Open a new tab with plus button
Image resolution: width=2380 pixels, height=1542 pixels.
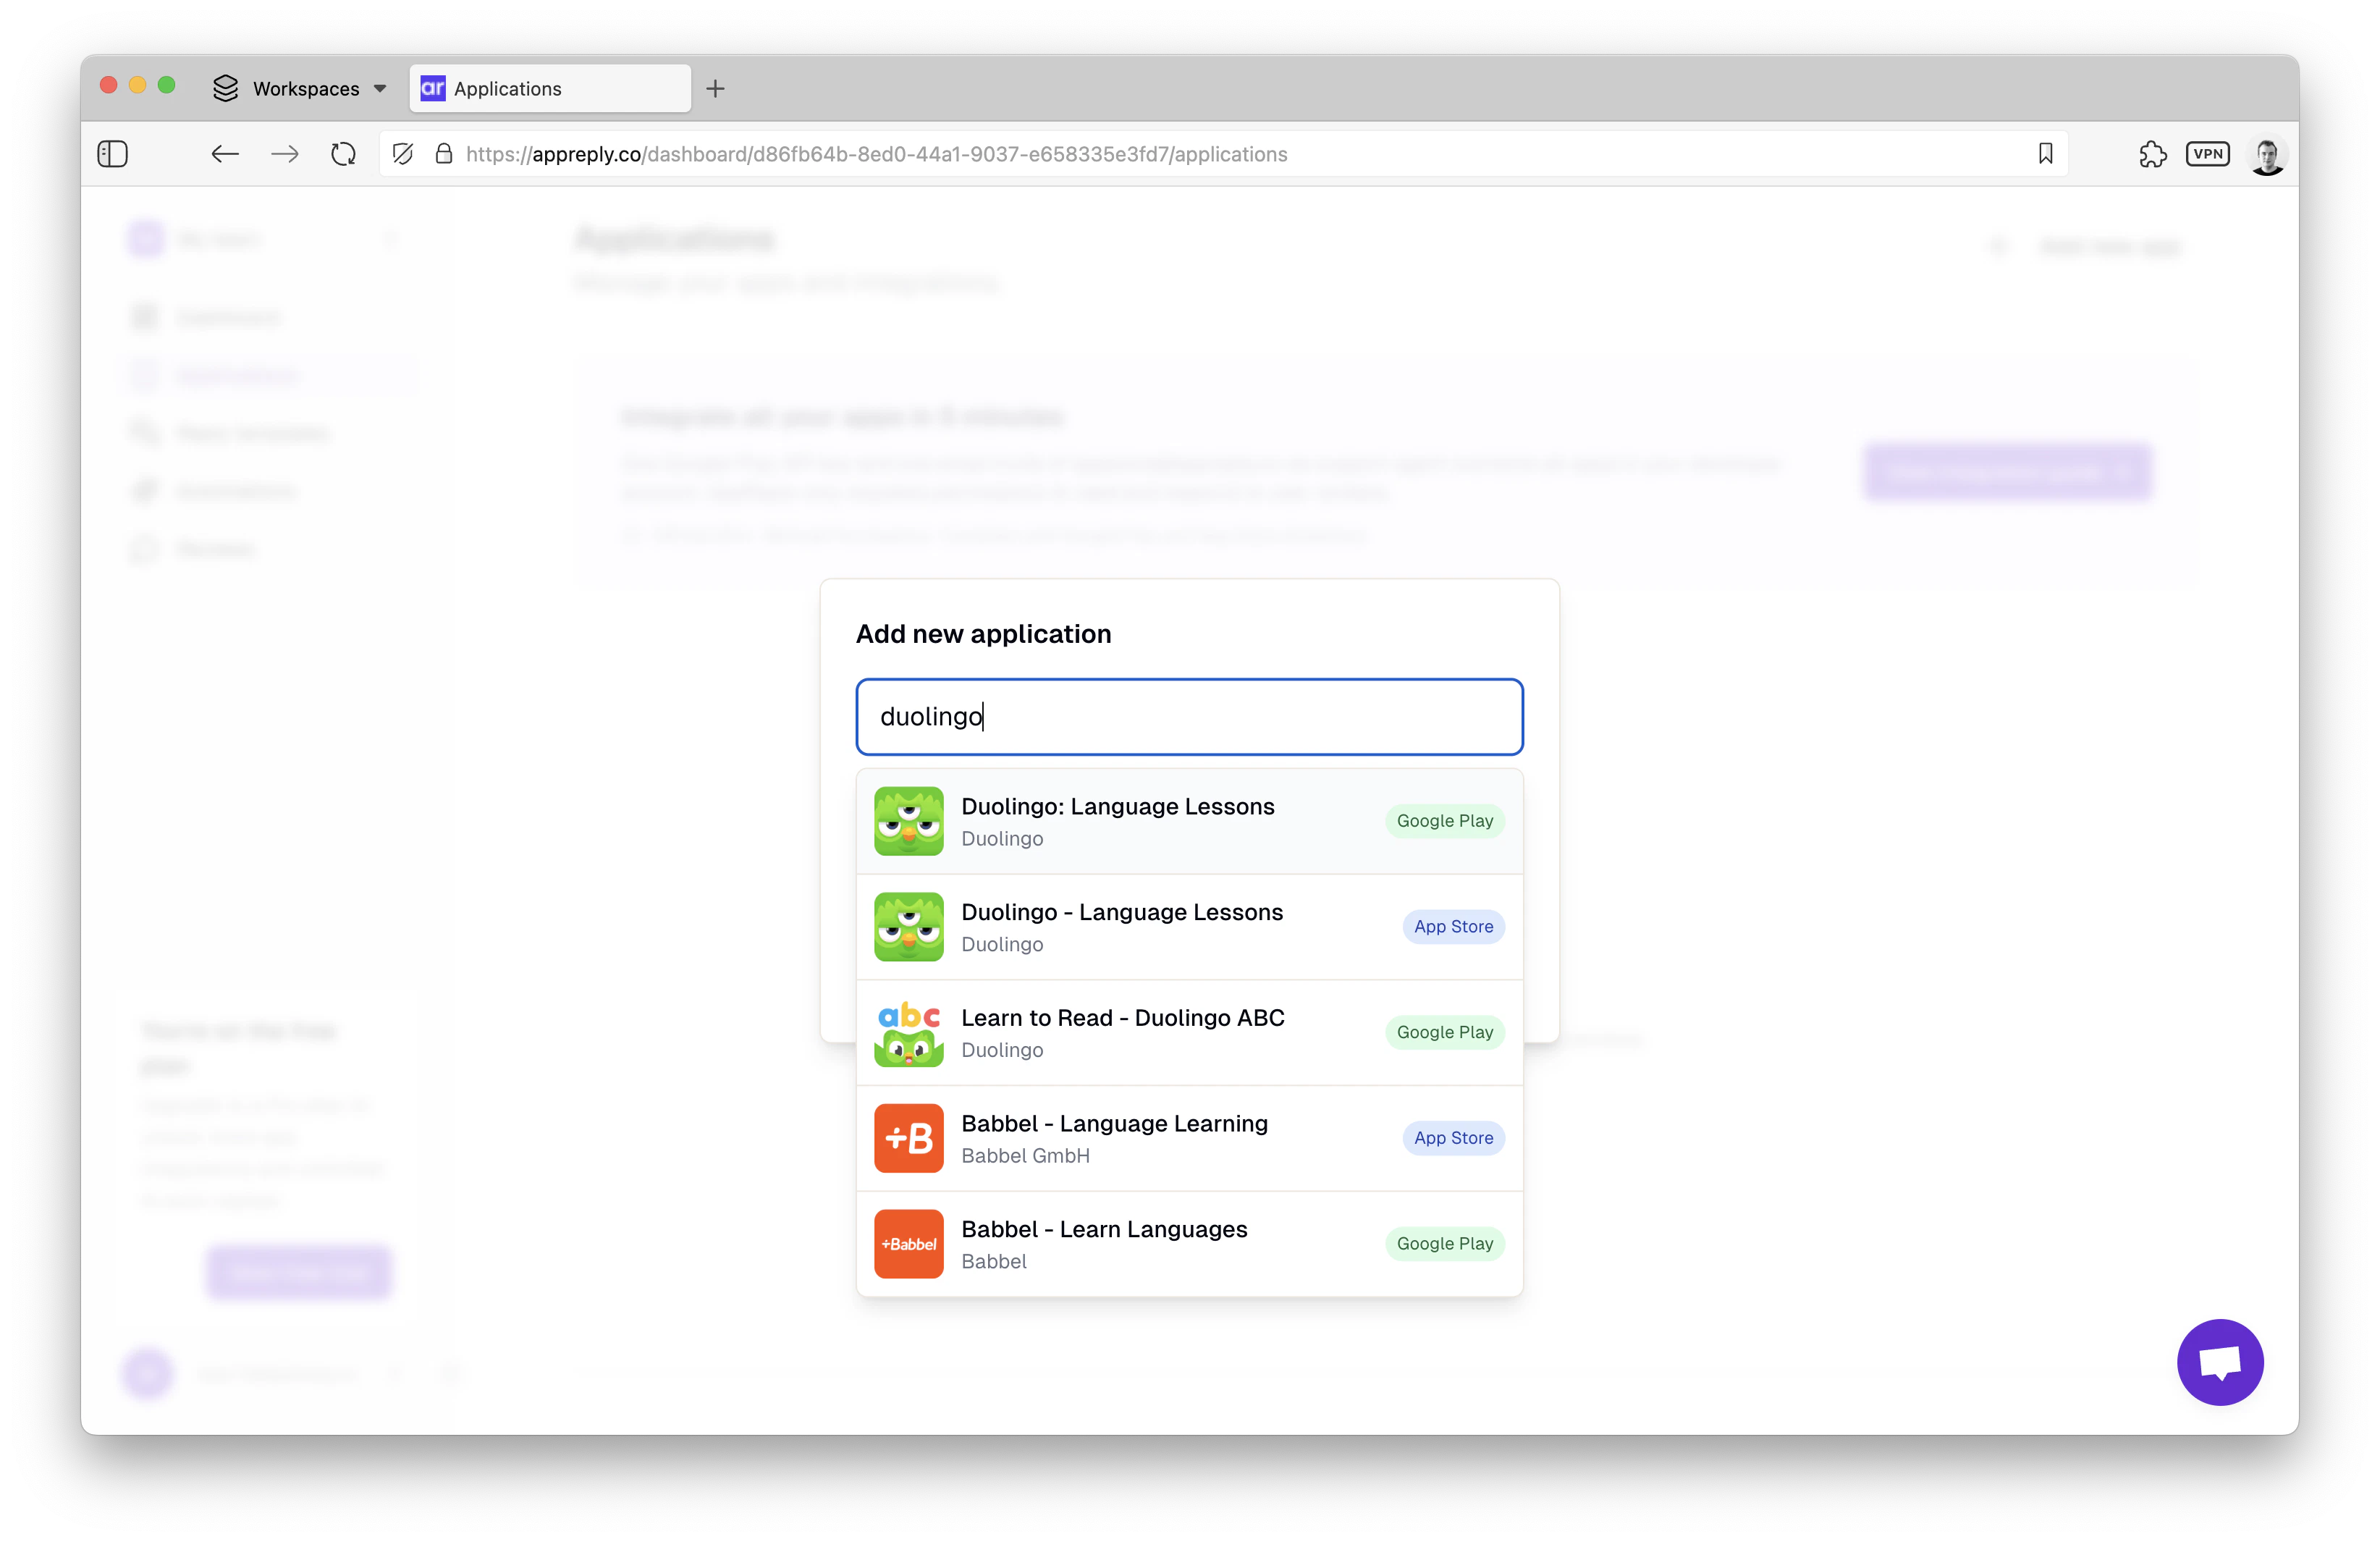[715, 89]
